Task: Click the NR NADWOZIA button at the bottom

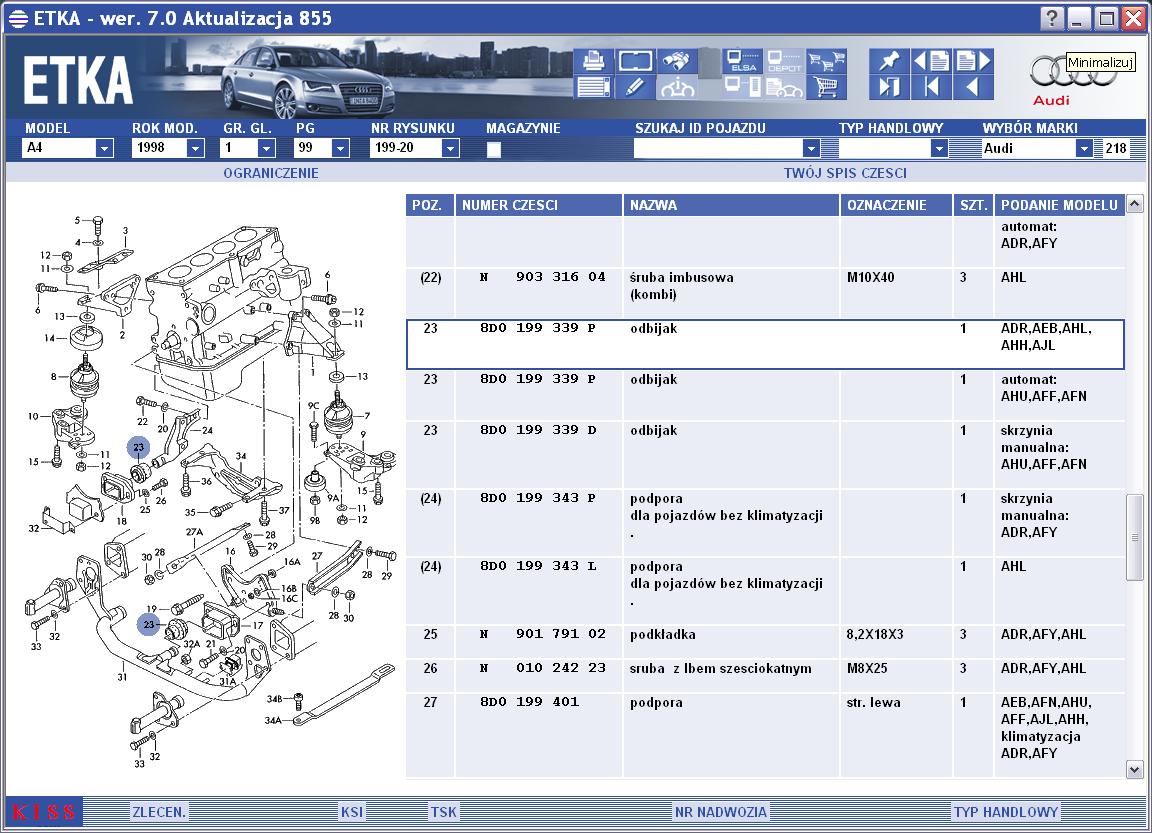Action: pyautogui.click(x=721, y=812)
